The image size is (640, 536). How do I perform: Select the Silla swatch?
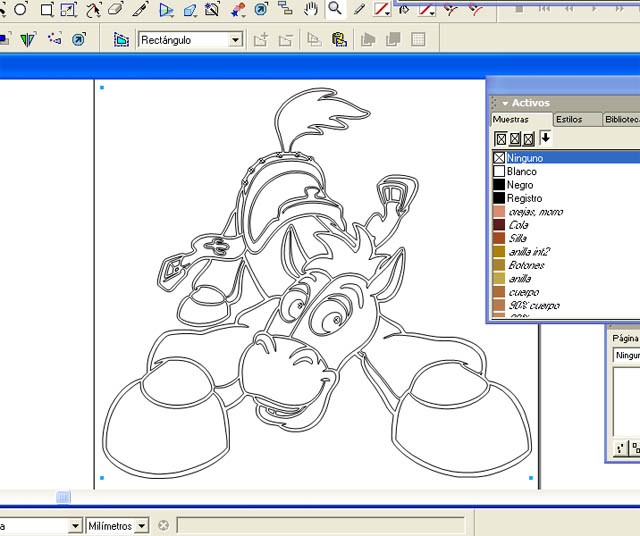[x=566, y=238]
